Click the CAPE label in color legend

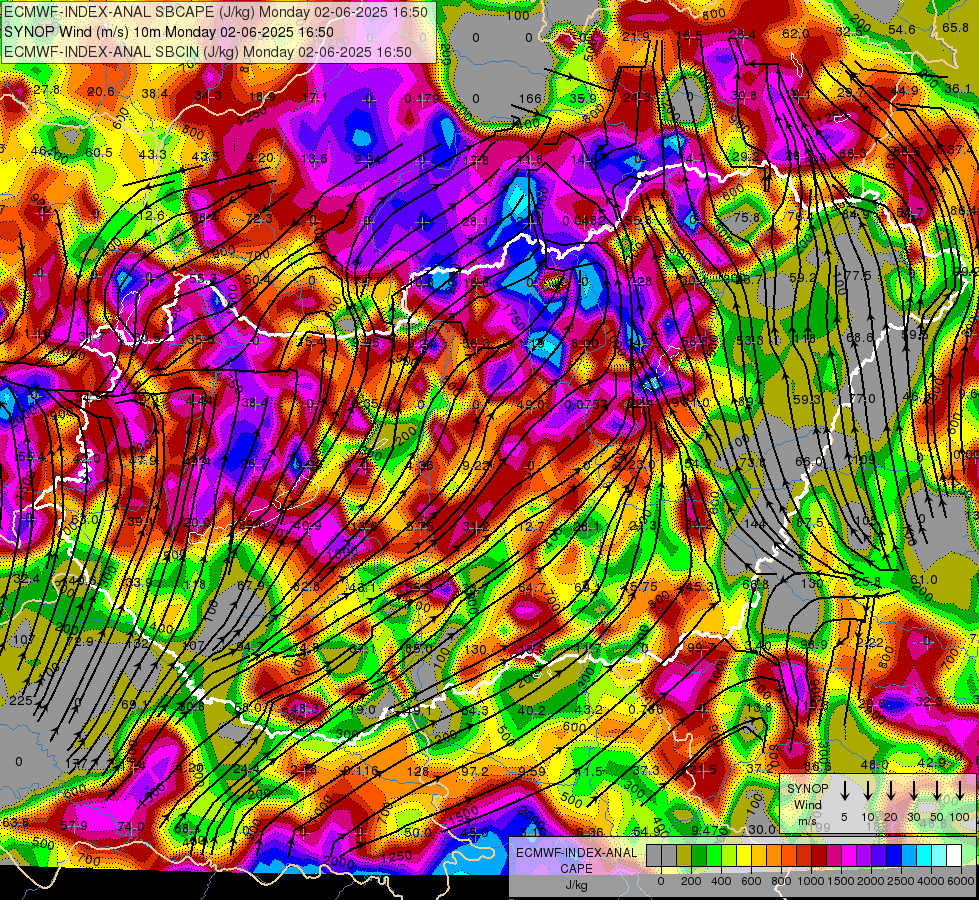[576, 869]
